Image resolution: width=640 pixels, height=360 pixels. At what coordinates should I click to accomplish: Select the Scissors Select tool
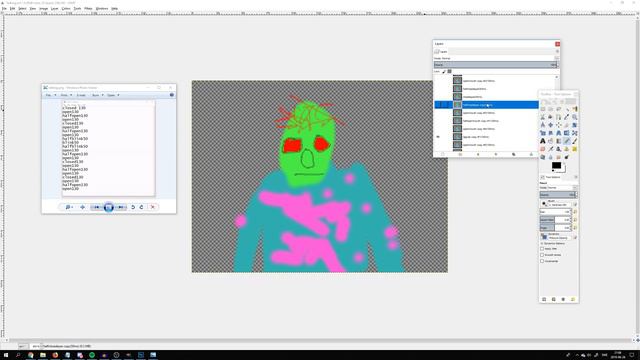(542, 117)
